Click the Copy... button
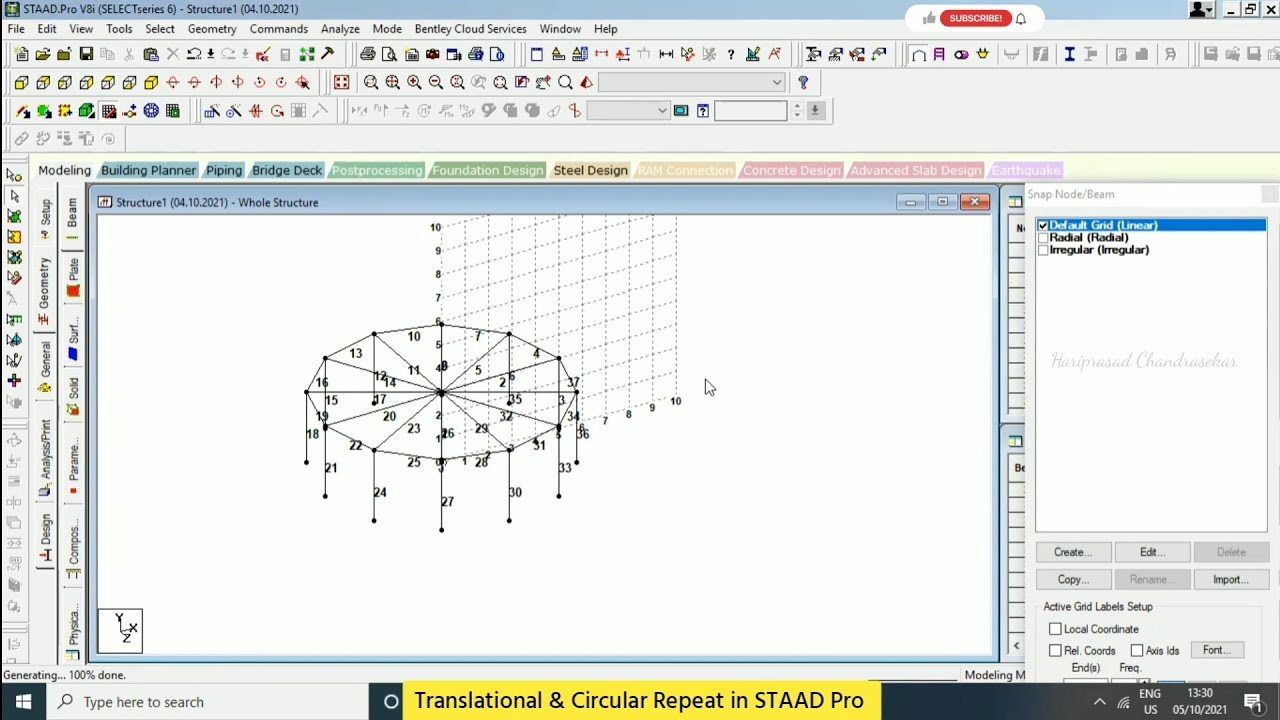 [1073, 579]
